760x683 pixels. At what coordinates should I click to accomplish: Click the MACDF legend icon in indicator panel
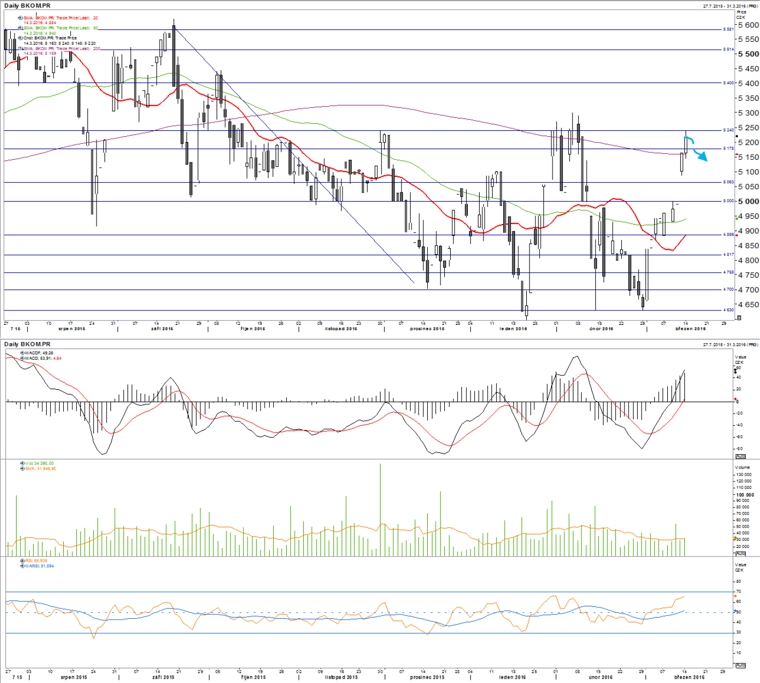20,353
